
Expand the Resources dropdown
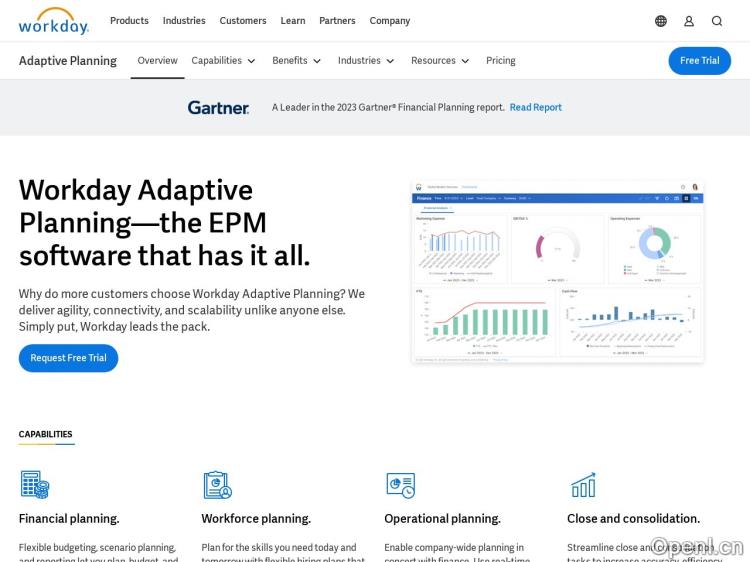[x=440, y=61]
